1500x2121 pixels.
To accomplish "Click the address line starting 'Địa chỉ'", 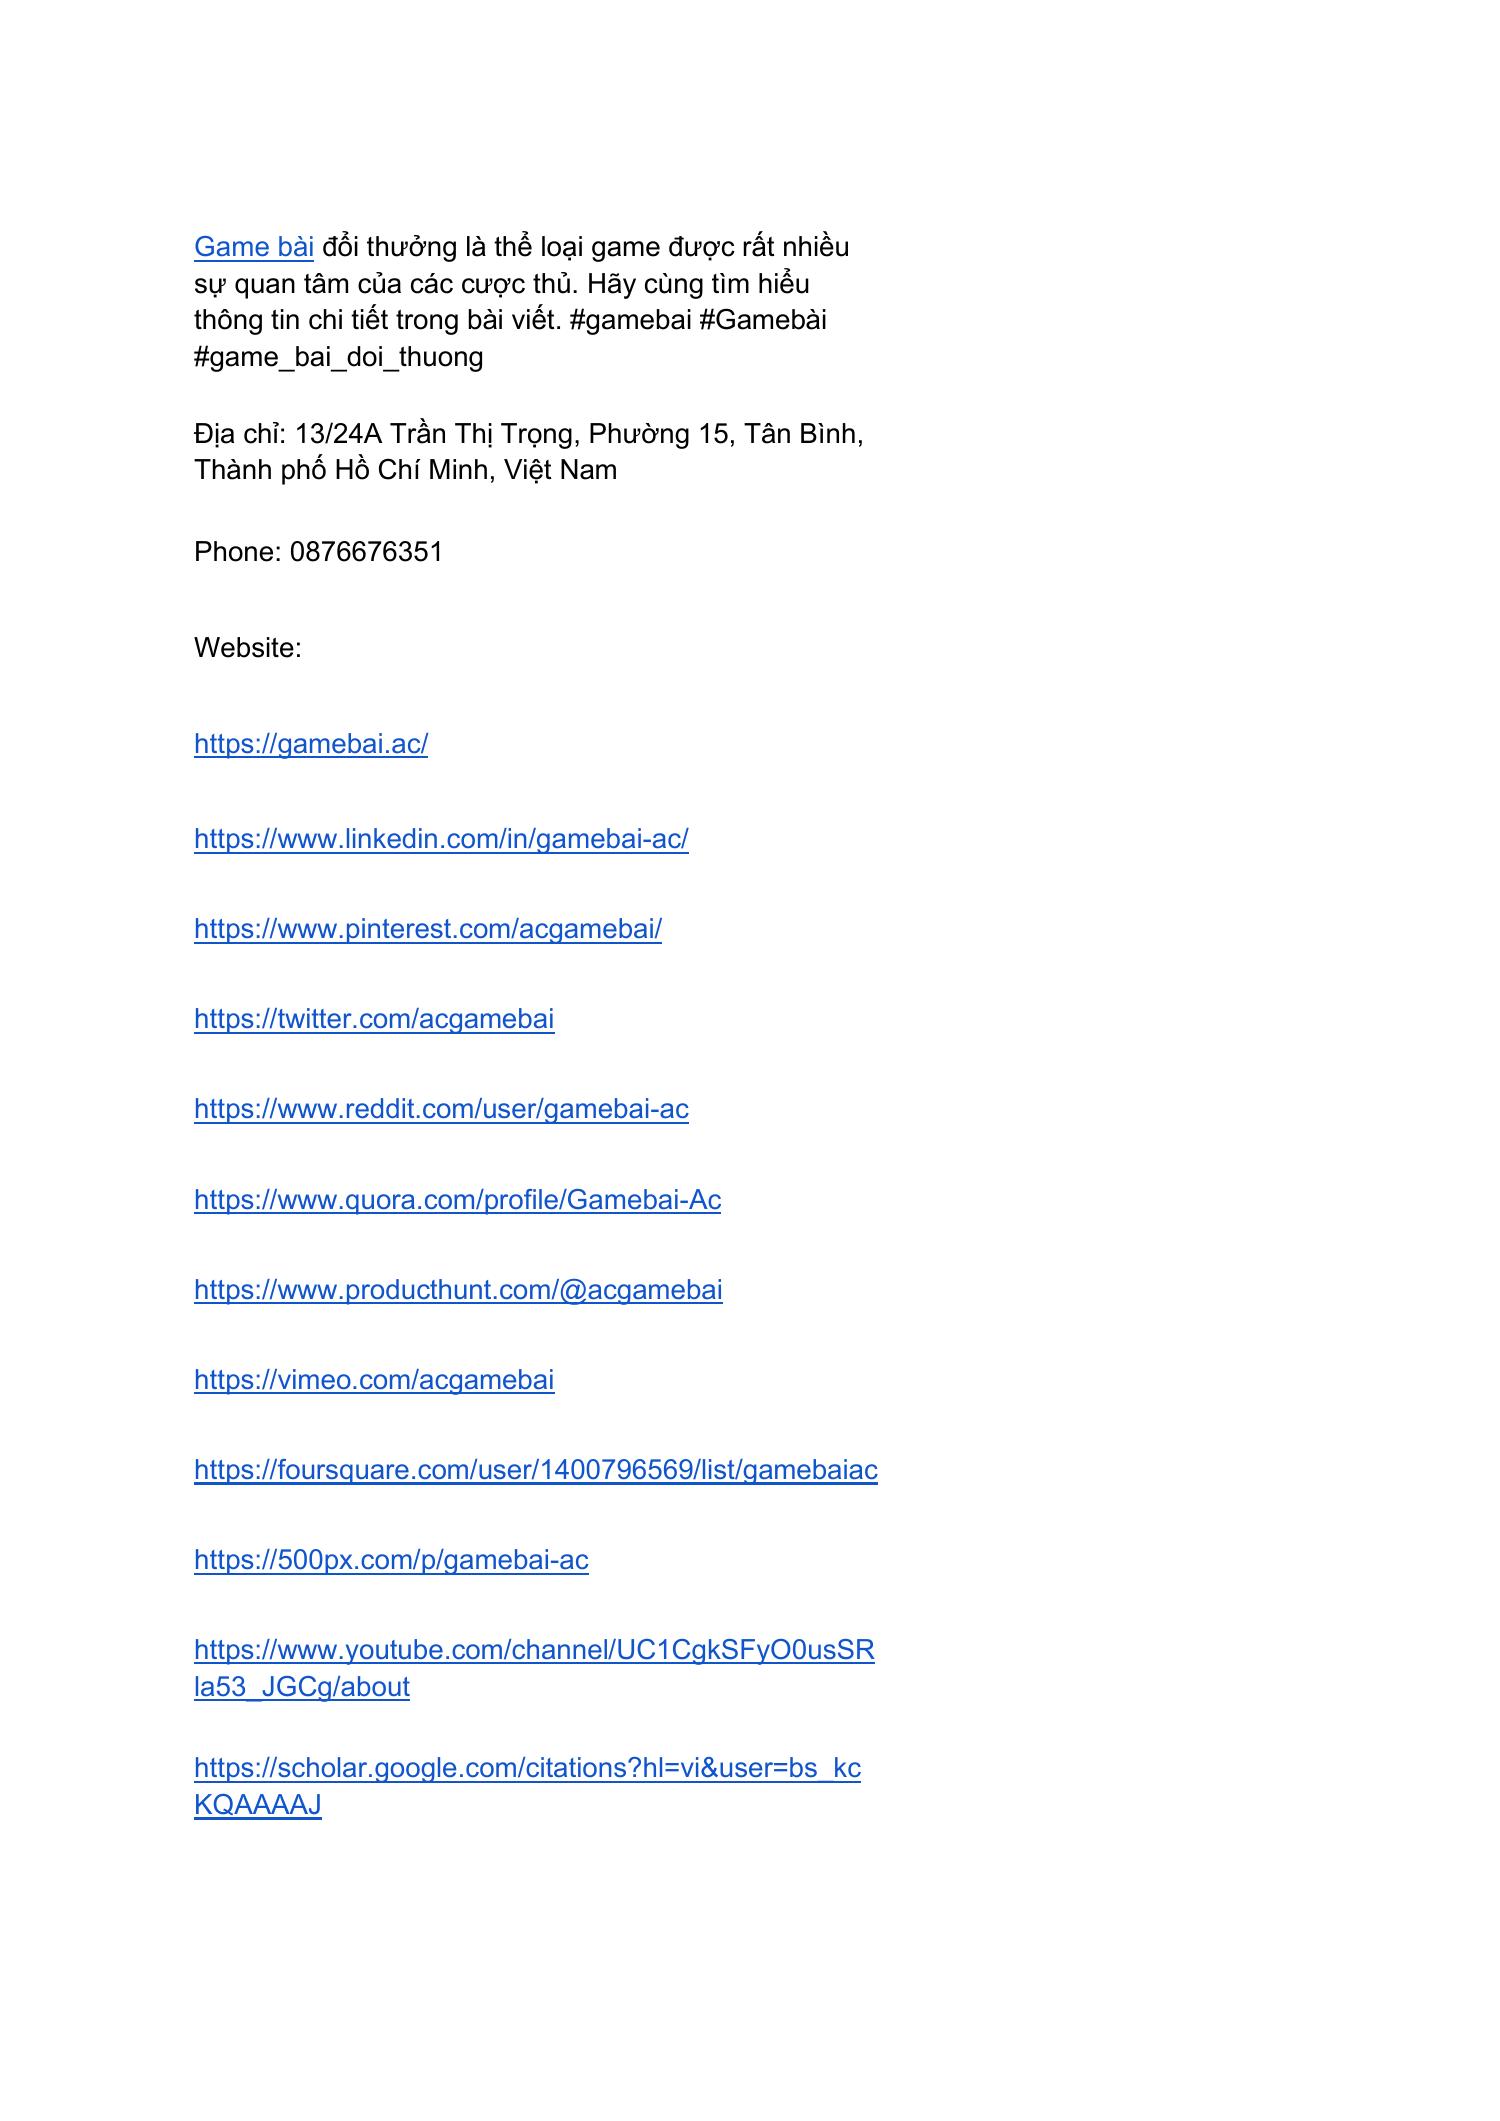I will click(528, 434).
